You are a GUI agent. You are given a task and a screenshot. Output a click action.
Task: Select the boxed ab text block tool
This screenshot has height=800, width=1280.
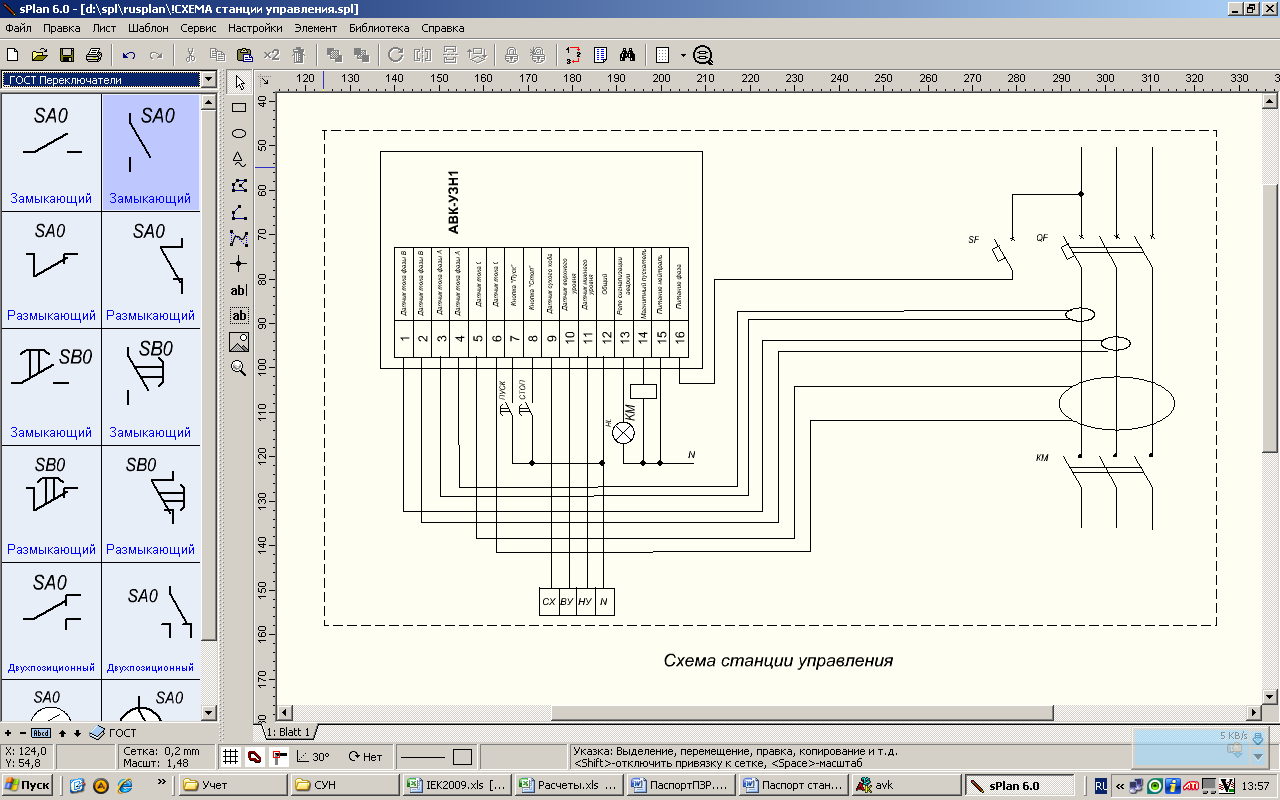click(239, 316)
